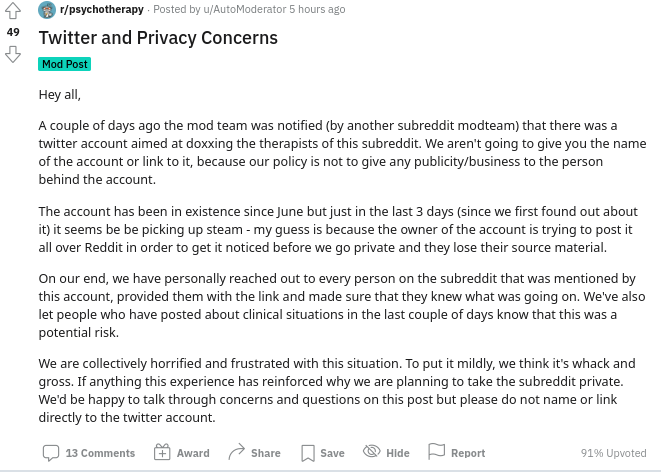This screenshot has width=661, height=472.
Task: Choose the Report text label
Action: [x=468, y=453]
